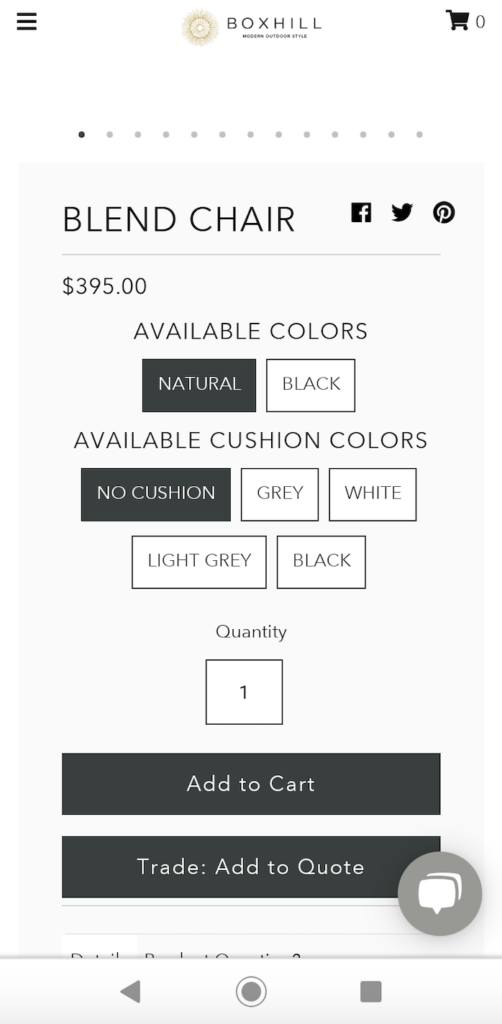Choose the No Cushion option
Screen dimensions: 502x1024
pyautogui.click(x=156, y=494)
